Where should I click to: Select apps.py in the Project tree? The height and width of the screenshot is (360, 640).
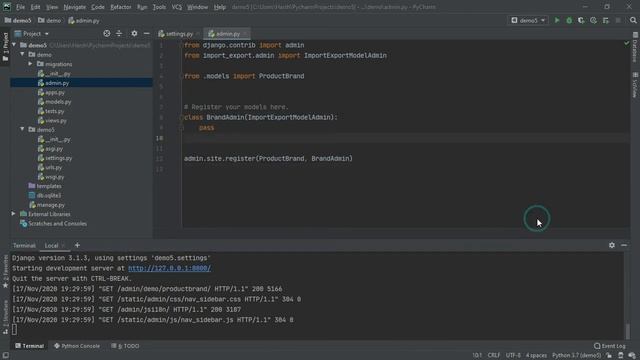(x=55, y=92)
